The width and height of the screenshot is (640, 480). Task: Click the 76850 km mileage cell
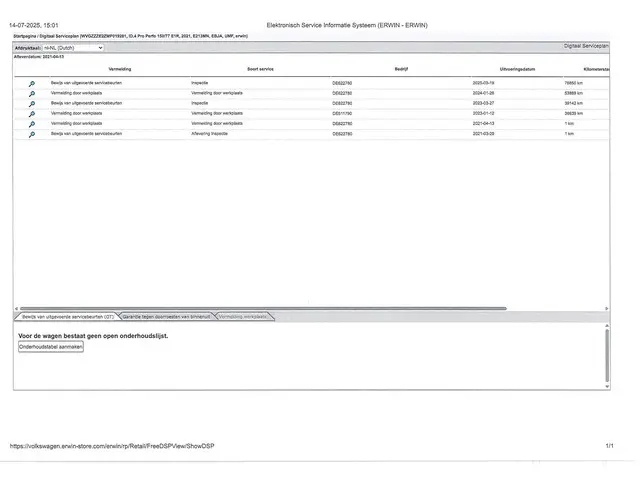click(573, 83)
